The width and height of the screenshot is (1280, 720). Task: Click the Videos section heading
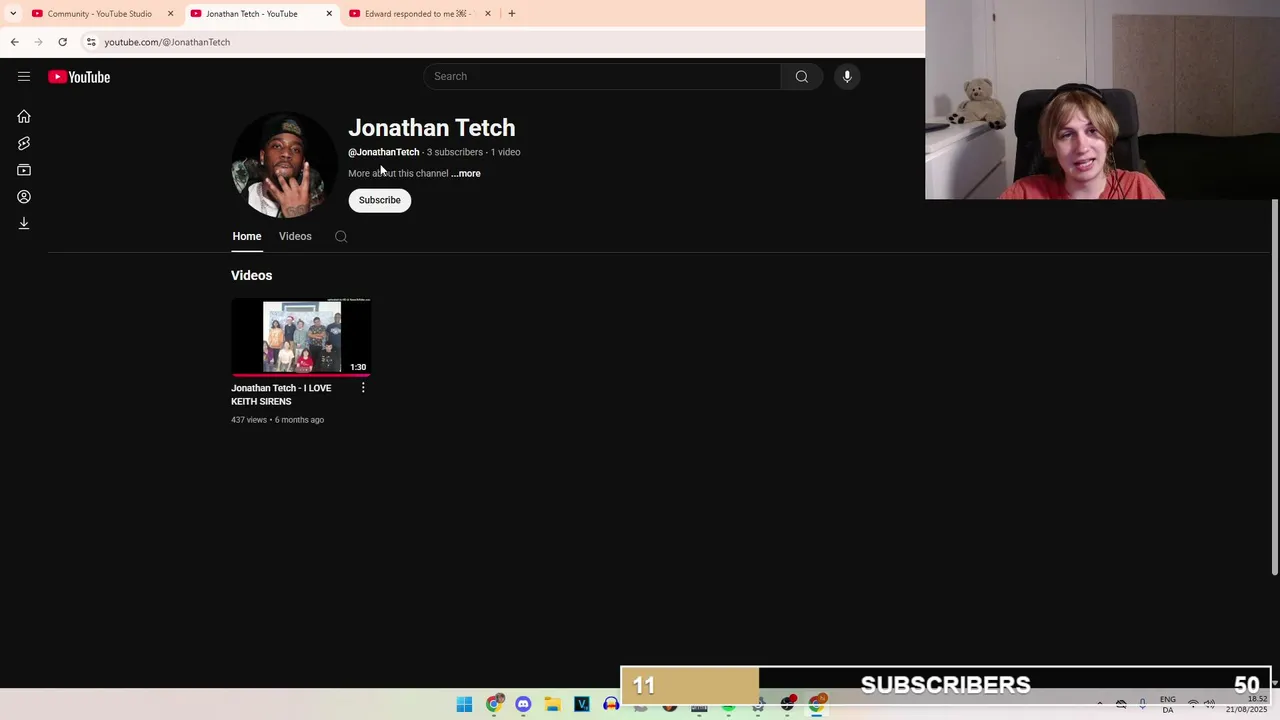252,276
